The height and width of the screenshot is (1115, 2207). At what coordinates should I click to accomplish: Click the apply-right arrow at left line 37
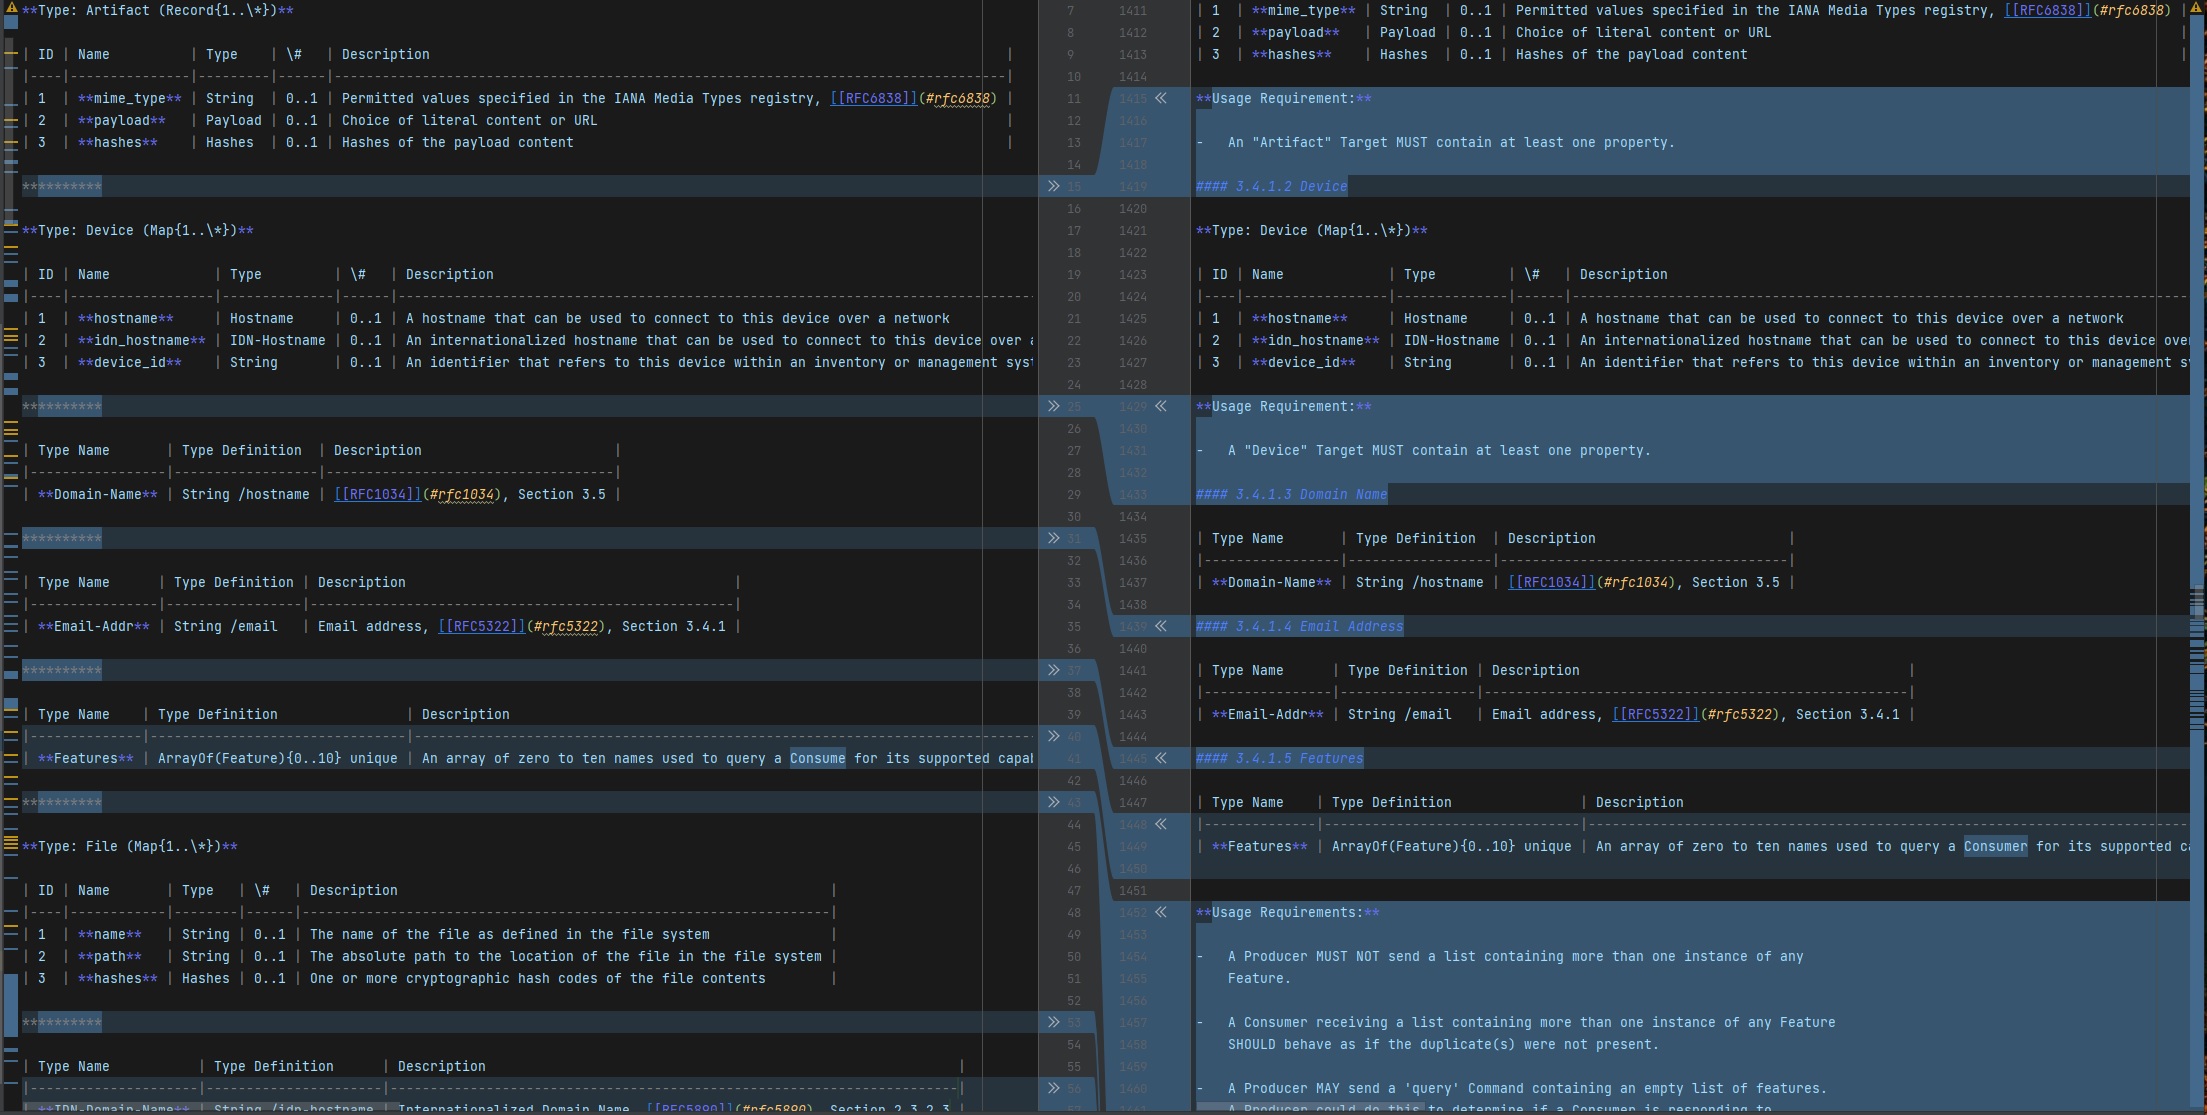[x=1053, y=670]
